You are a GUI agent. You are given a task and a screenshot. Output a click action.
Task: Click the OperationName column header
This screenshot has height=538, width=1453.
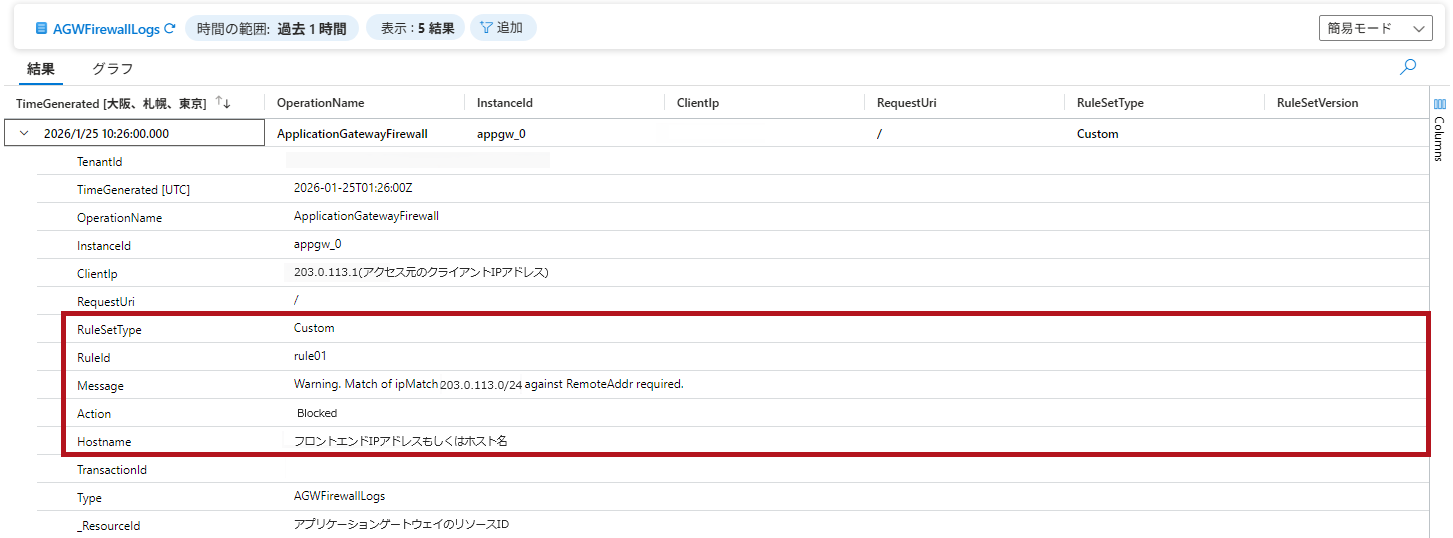(320, 103)
